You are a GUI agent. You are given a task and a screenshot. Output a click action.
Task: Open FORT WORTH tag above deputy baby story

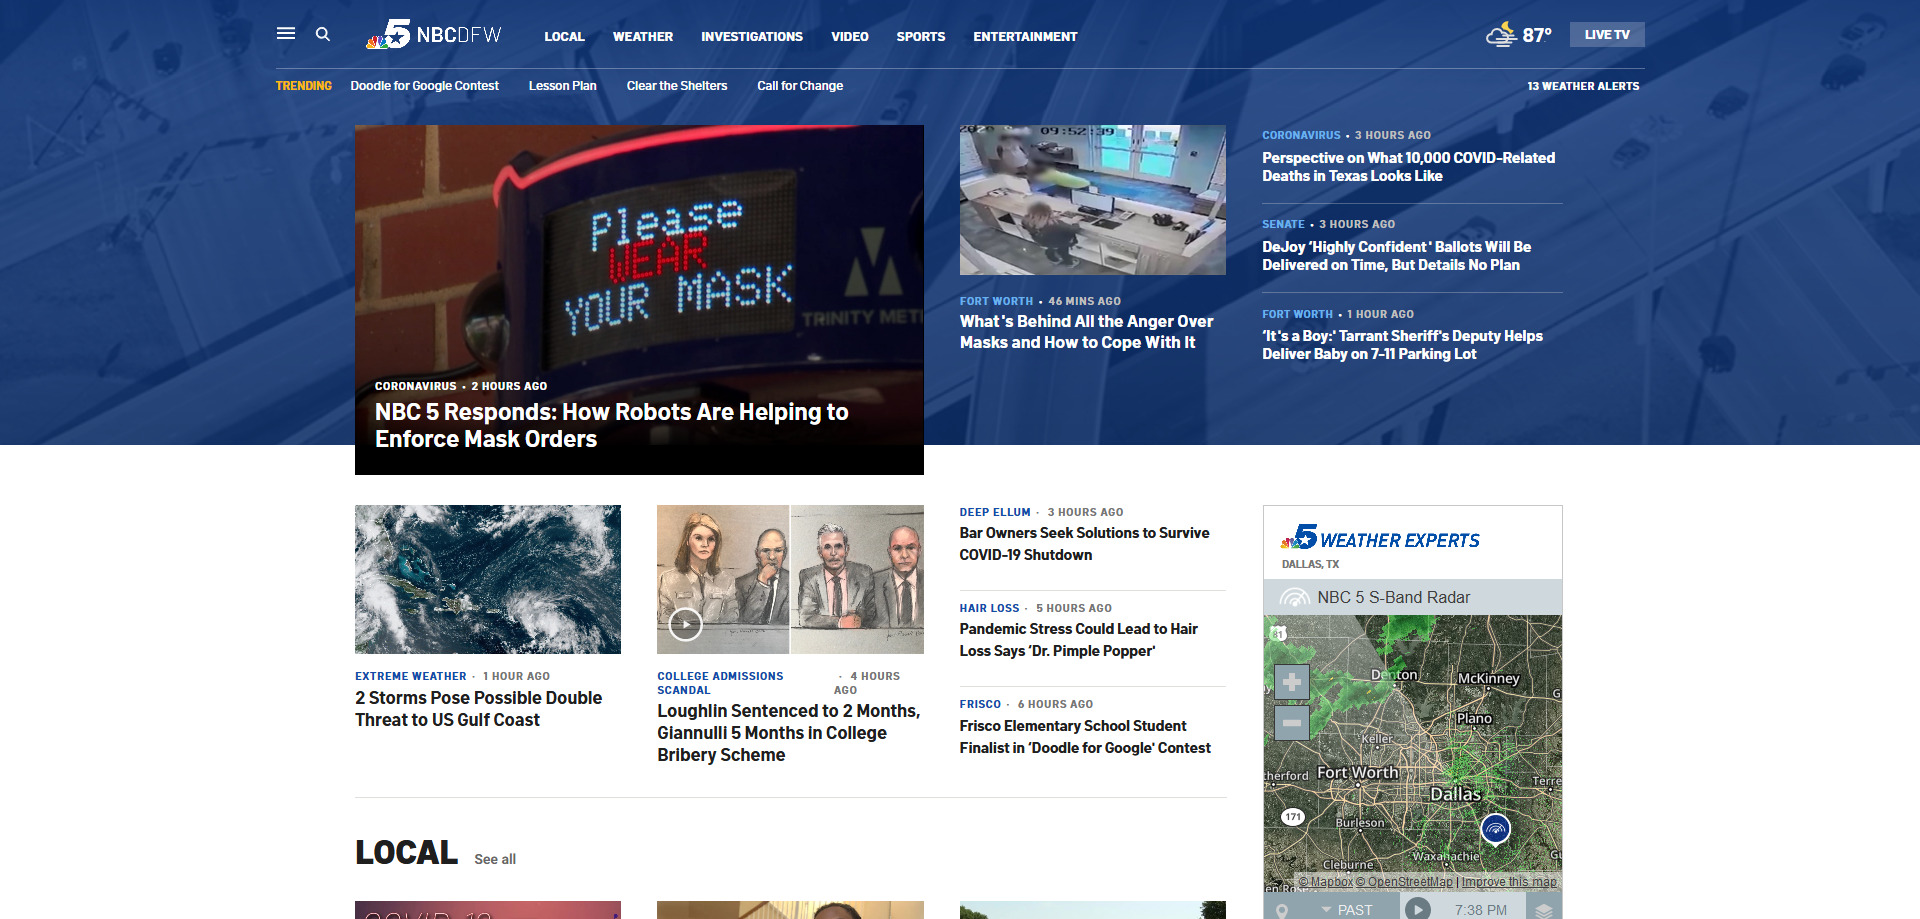[x=1297, y=314]
